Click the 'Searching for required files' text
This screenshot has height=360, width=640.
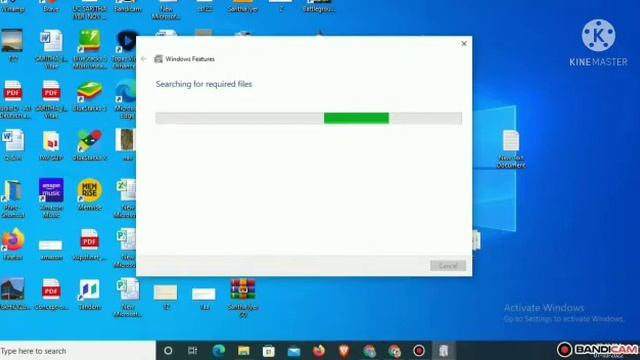204,84
